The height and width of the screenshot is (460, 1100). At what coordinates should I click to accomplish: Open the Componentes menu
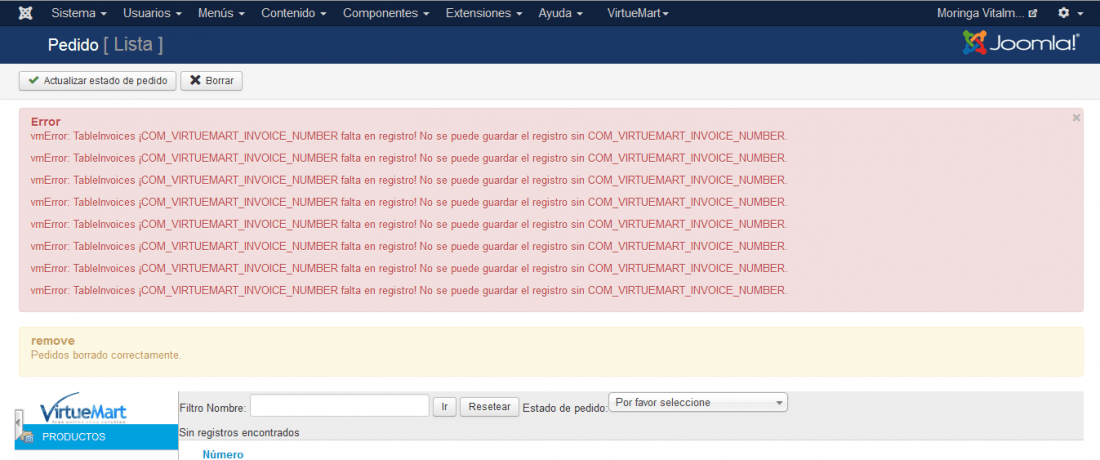click(x=386, y=13)
